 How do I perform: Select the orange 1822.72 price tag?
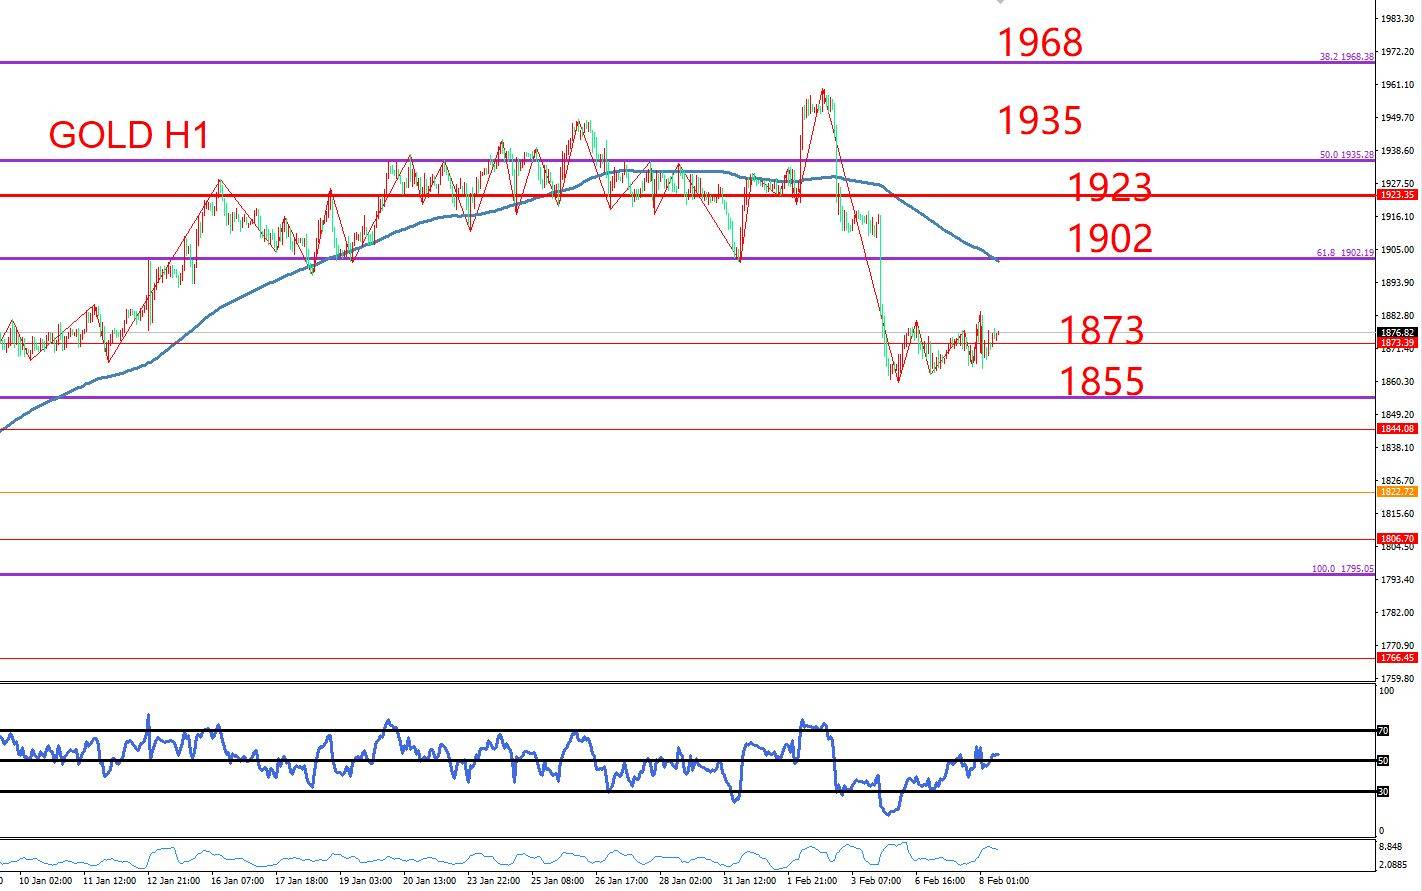point(1397,492)
